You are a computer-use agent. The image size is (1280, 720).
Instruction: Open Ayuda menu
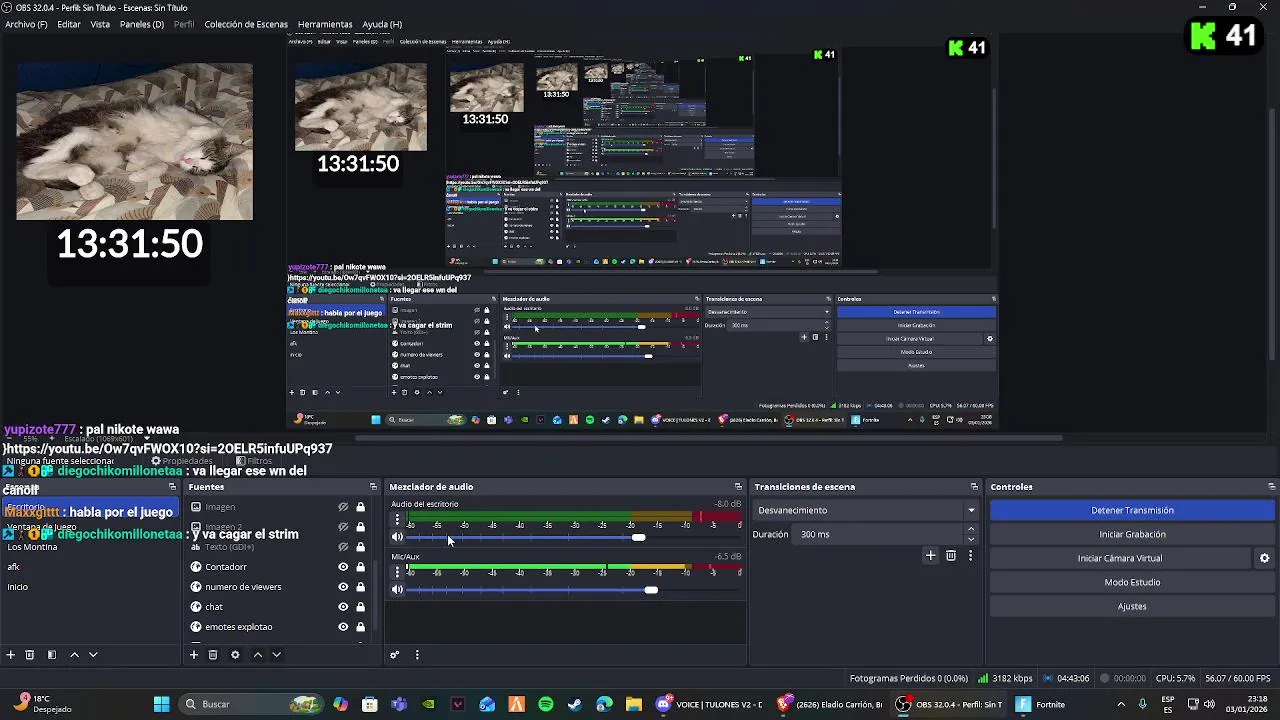(382, 24)
